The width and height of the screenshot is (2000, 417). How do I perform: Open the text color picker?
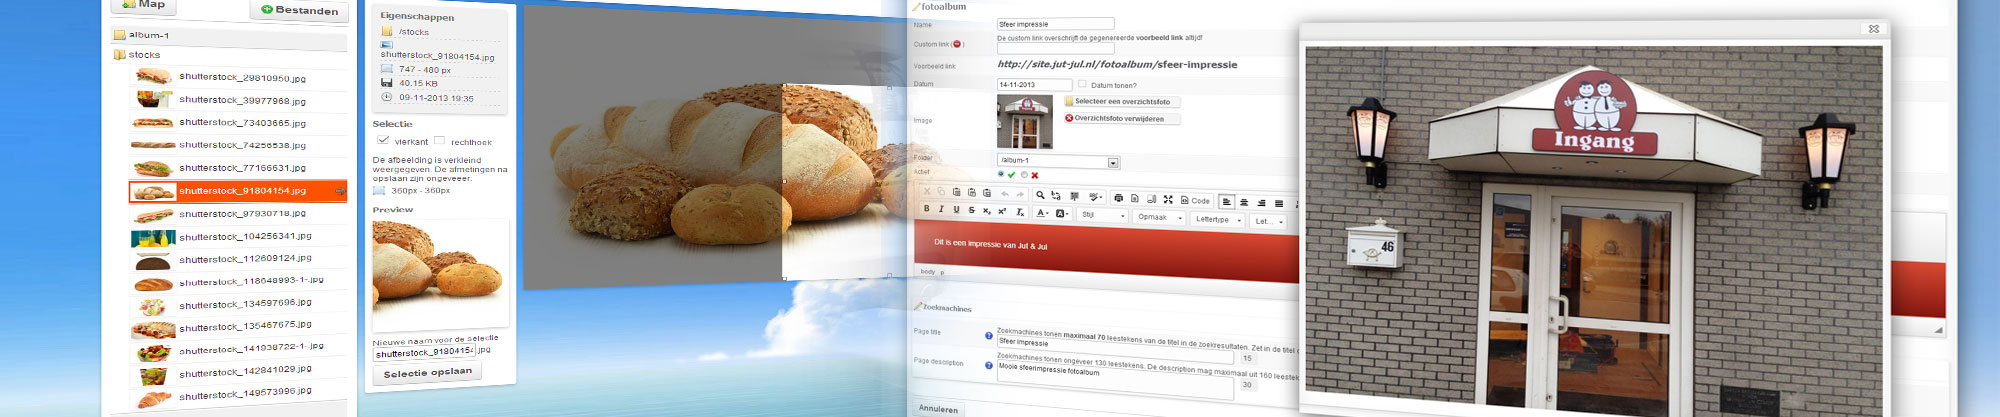tap(1043, 213)
